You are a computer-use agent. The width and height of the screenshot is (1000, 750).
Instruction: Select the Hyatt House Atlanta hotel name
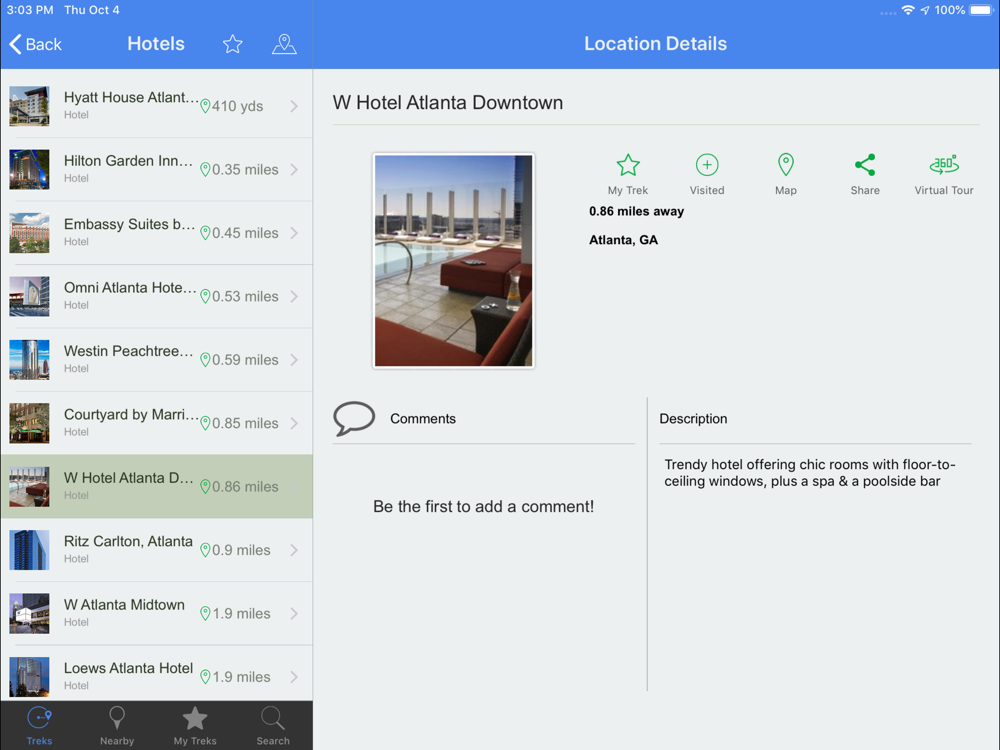131,98
